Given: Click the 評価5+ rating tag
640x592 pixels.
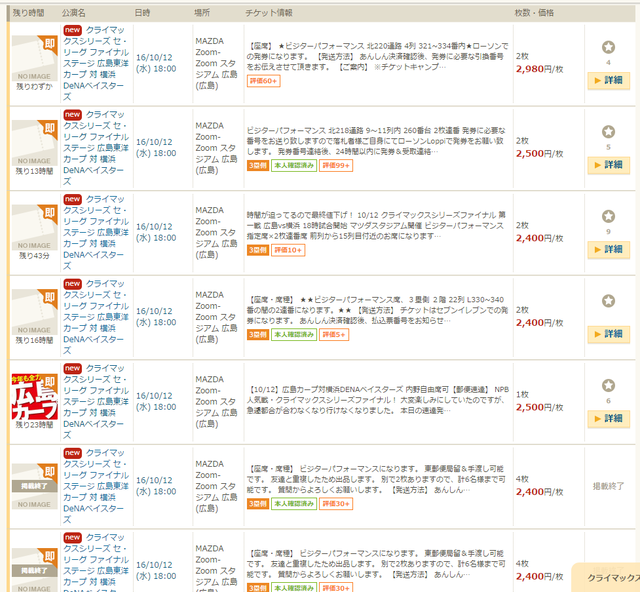Looking at the screenshot, I should click(x=334, y=335).
